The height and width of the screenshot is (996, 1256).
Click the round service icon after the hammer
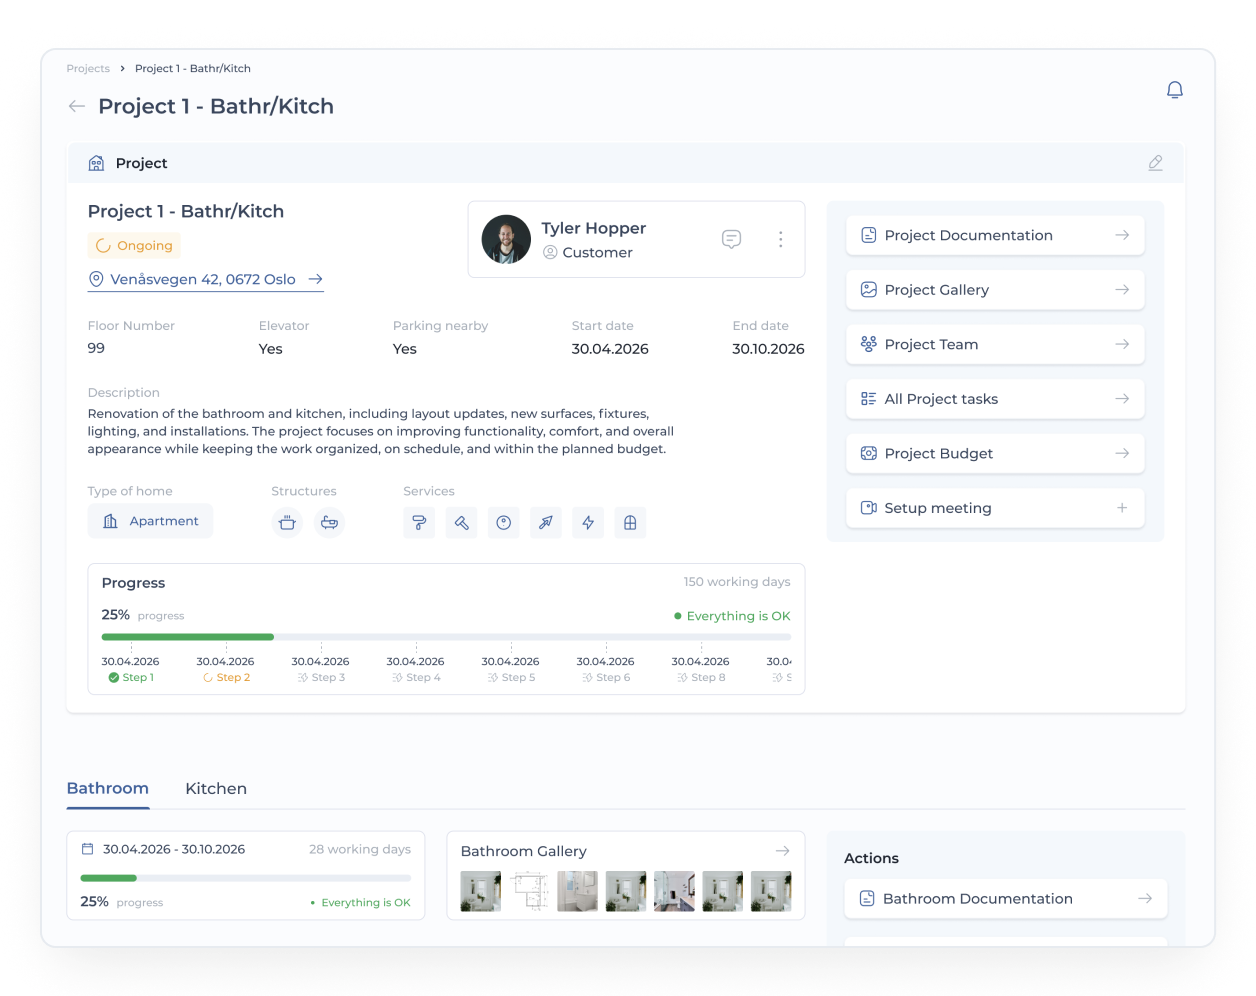point(504,522)
